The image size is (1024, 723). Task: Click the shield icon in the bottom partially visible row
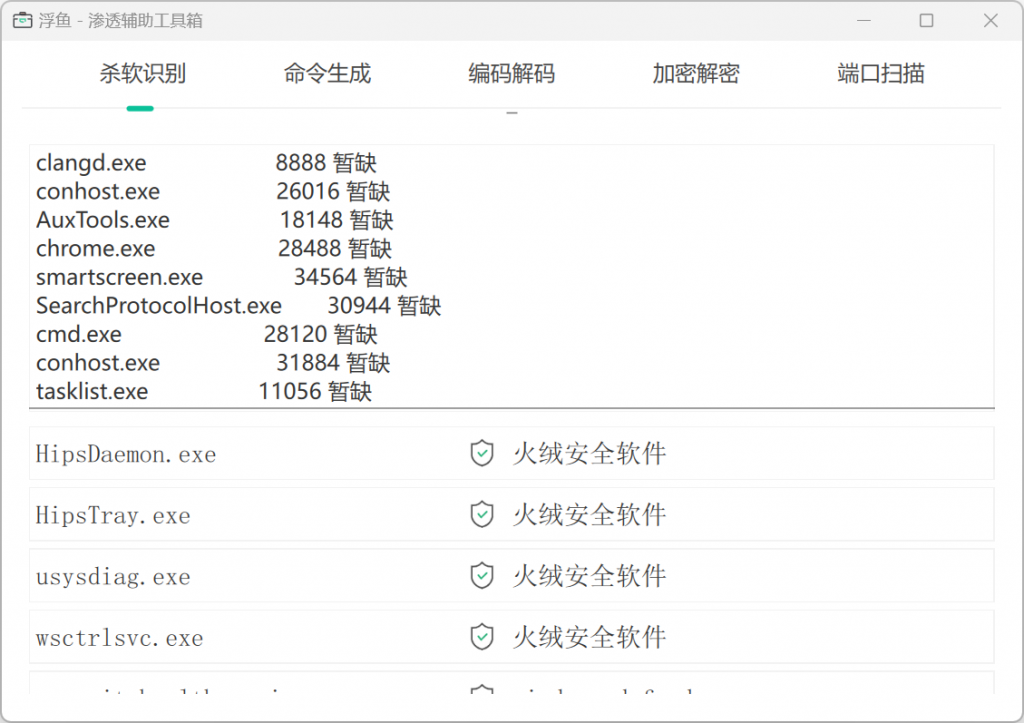[481, 693]
